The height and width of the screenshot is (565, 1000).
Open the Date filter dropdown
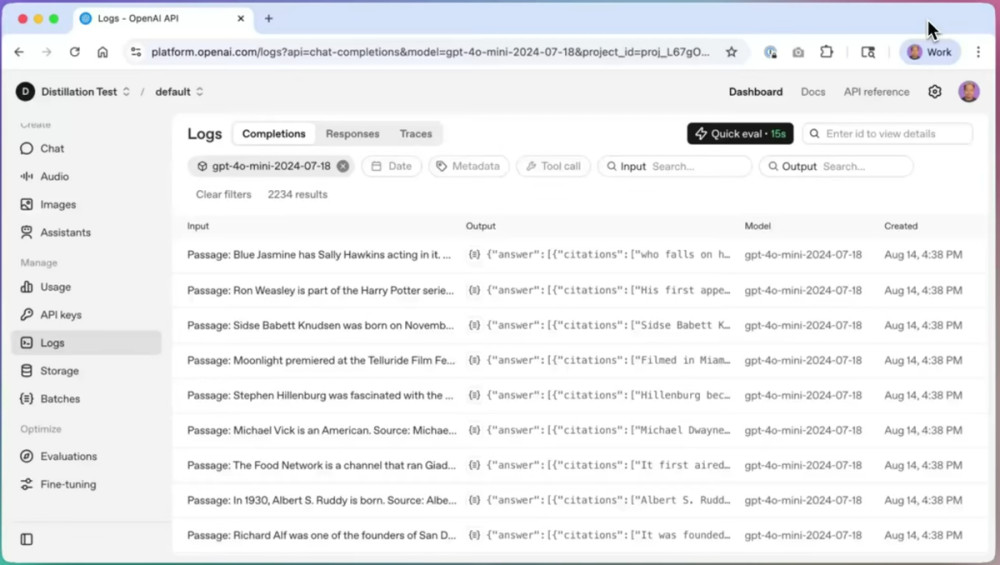click(x=391, y=166)
